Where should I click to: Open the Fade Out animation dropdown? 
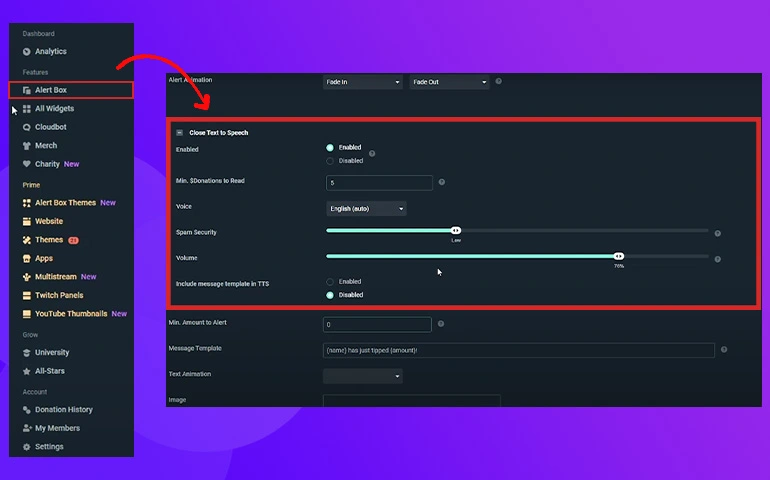pyautogui.click(x=449, y=82)
